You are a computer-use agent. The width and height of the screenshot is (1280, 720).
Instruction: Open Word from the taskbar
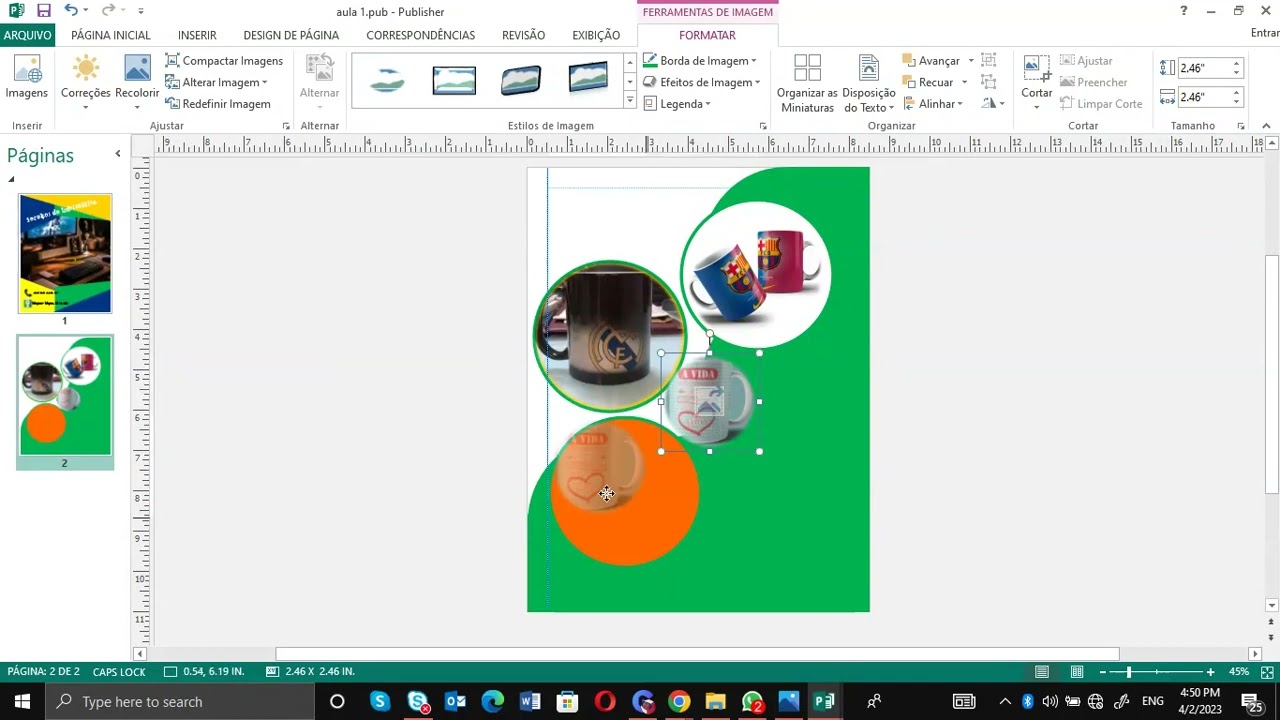[x=530, y=701]
